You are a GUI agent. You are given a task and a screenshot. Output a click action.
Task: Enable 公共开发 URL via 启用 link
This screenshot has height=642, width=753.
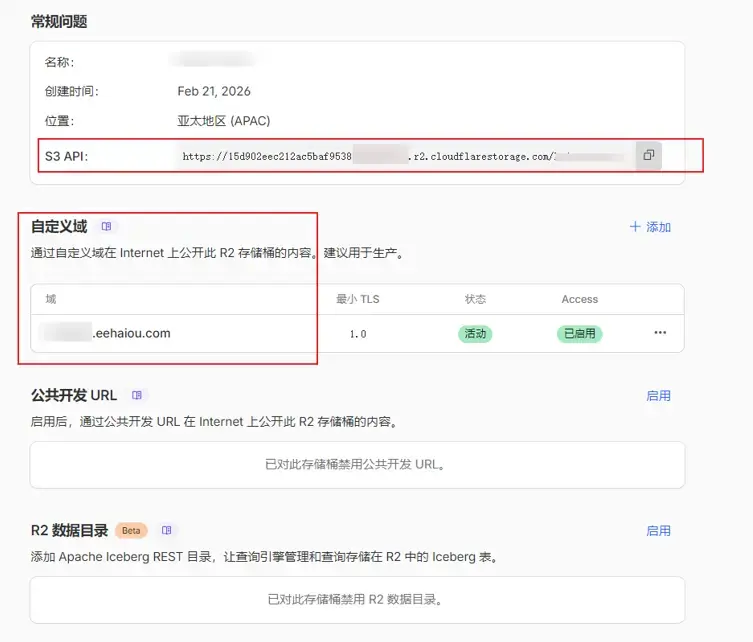coord(658,396)
